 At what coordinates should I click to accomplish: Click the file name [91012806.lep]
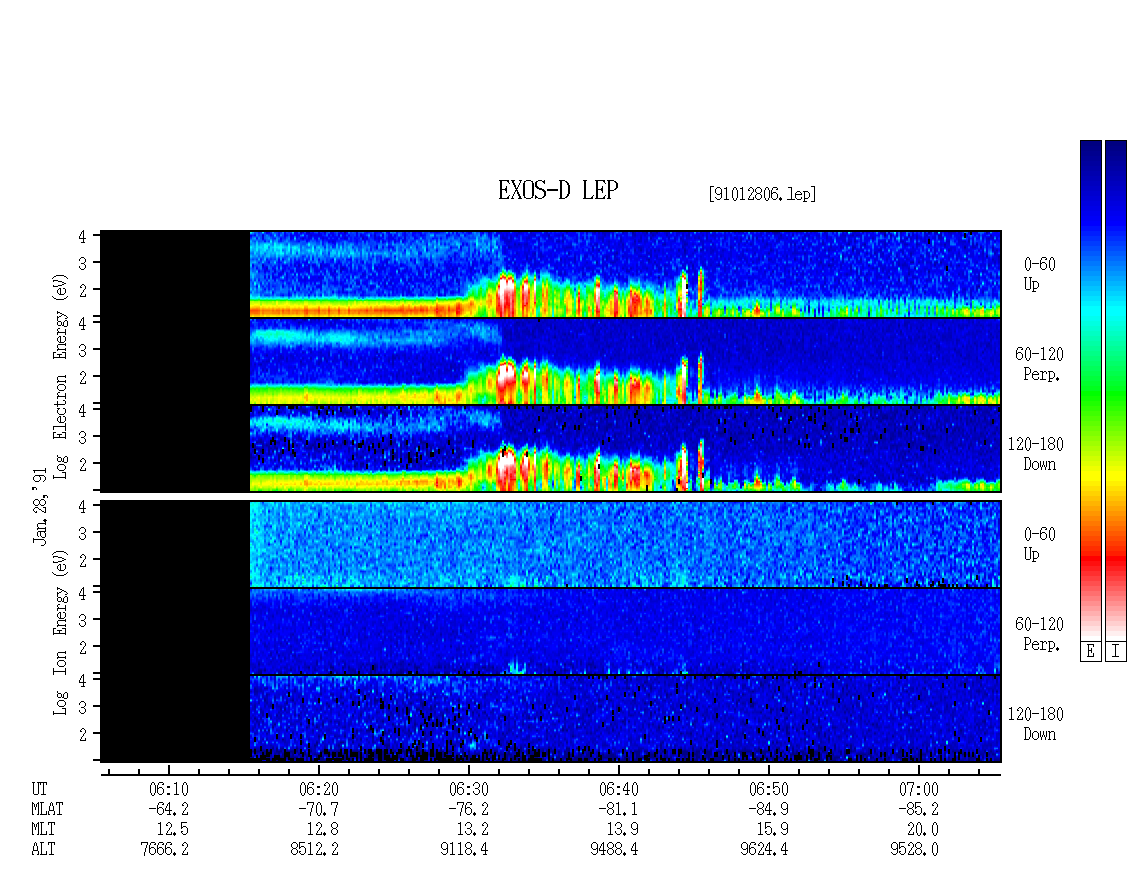coord(762,194)
